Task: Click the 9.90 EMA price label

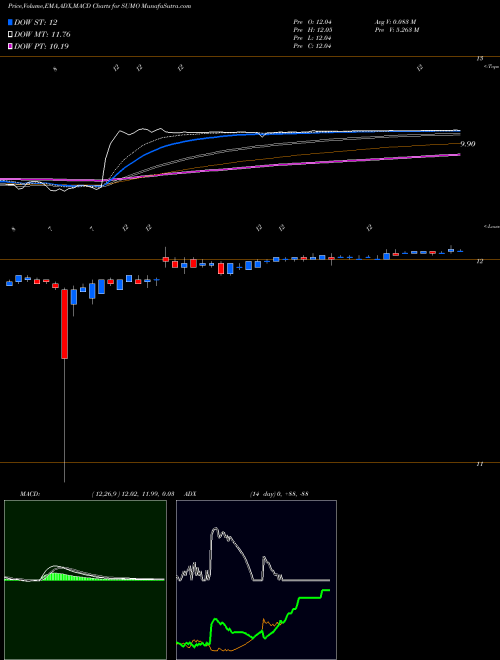Action: [x=468, y=144]
